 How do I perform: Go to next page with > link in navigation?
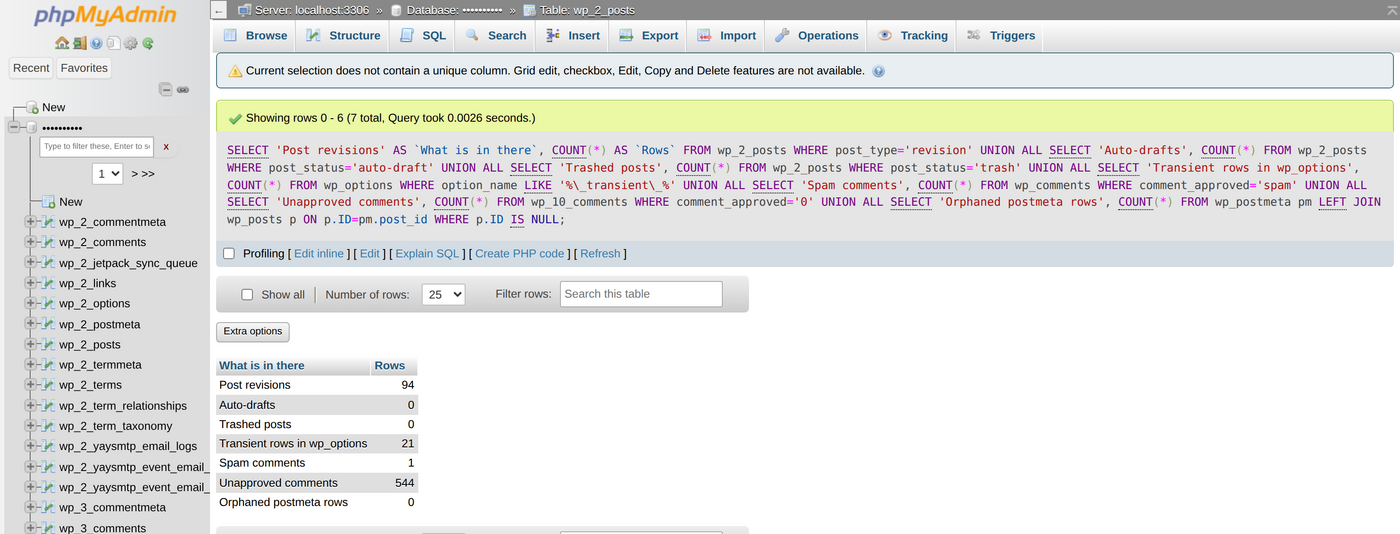[x=134, y=174]
